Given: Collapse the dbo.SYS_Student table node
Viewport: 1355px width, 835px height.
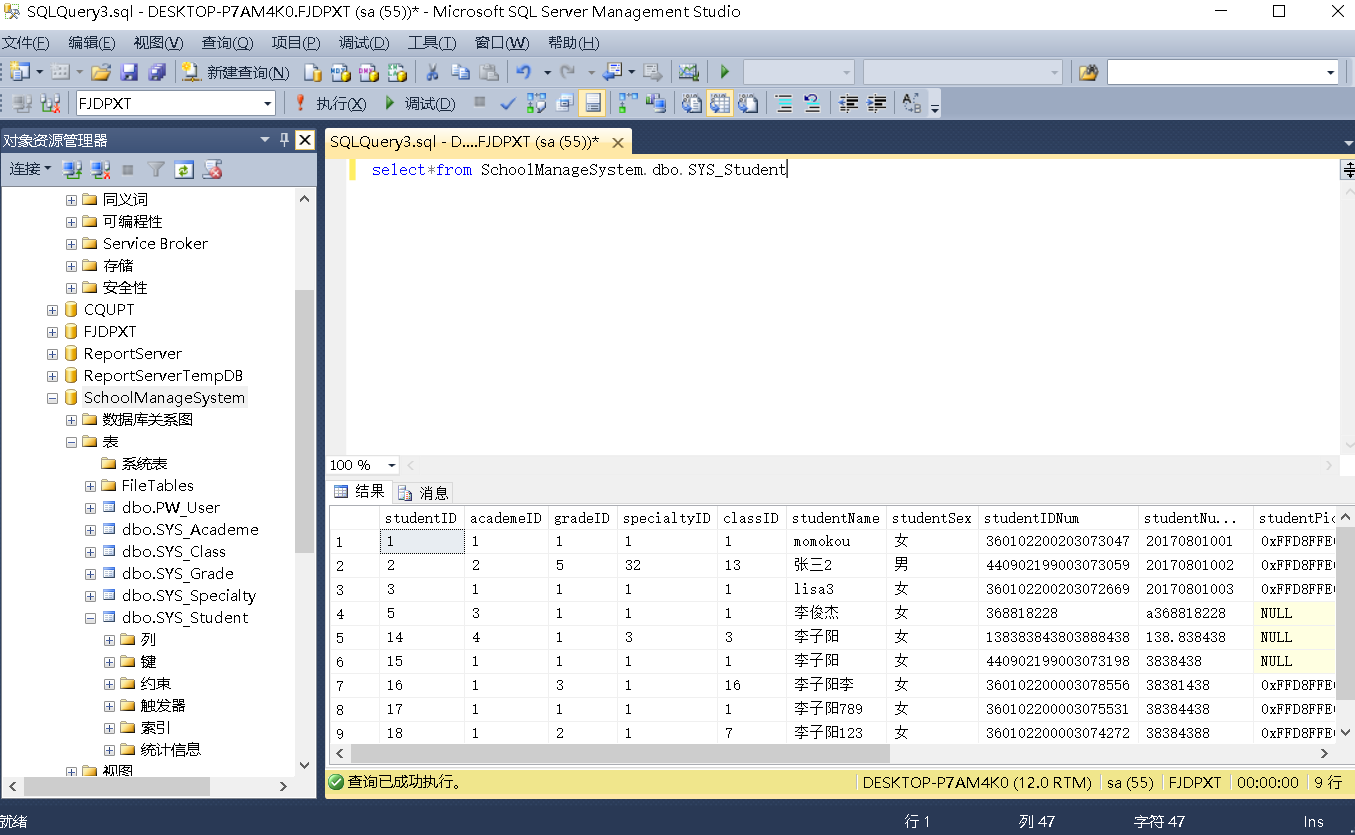Looking at the screenshot, I should coord(91,618).
